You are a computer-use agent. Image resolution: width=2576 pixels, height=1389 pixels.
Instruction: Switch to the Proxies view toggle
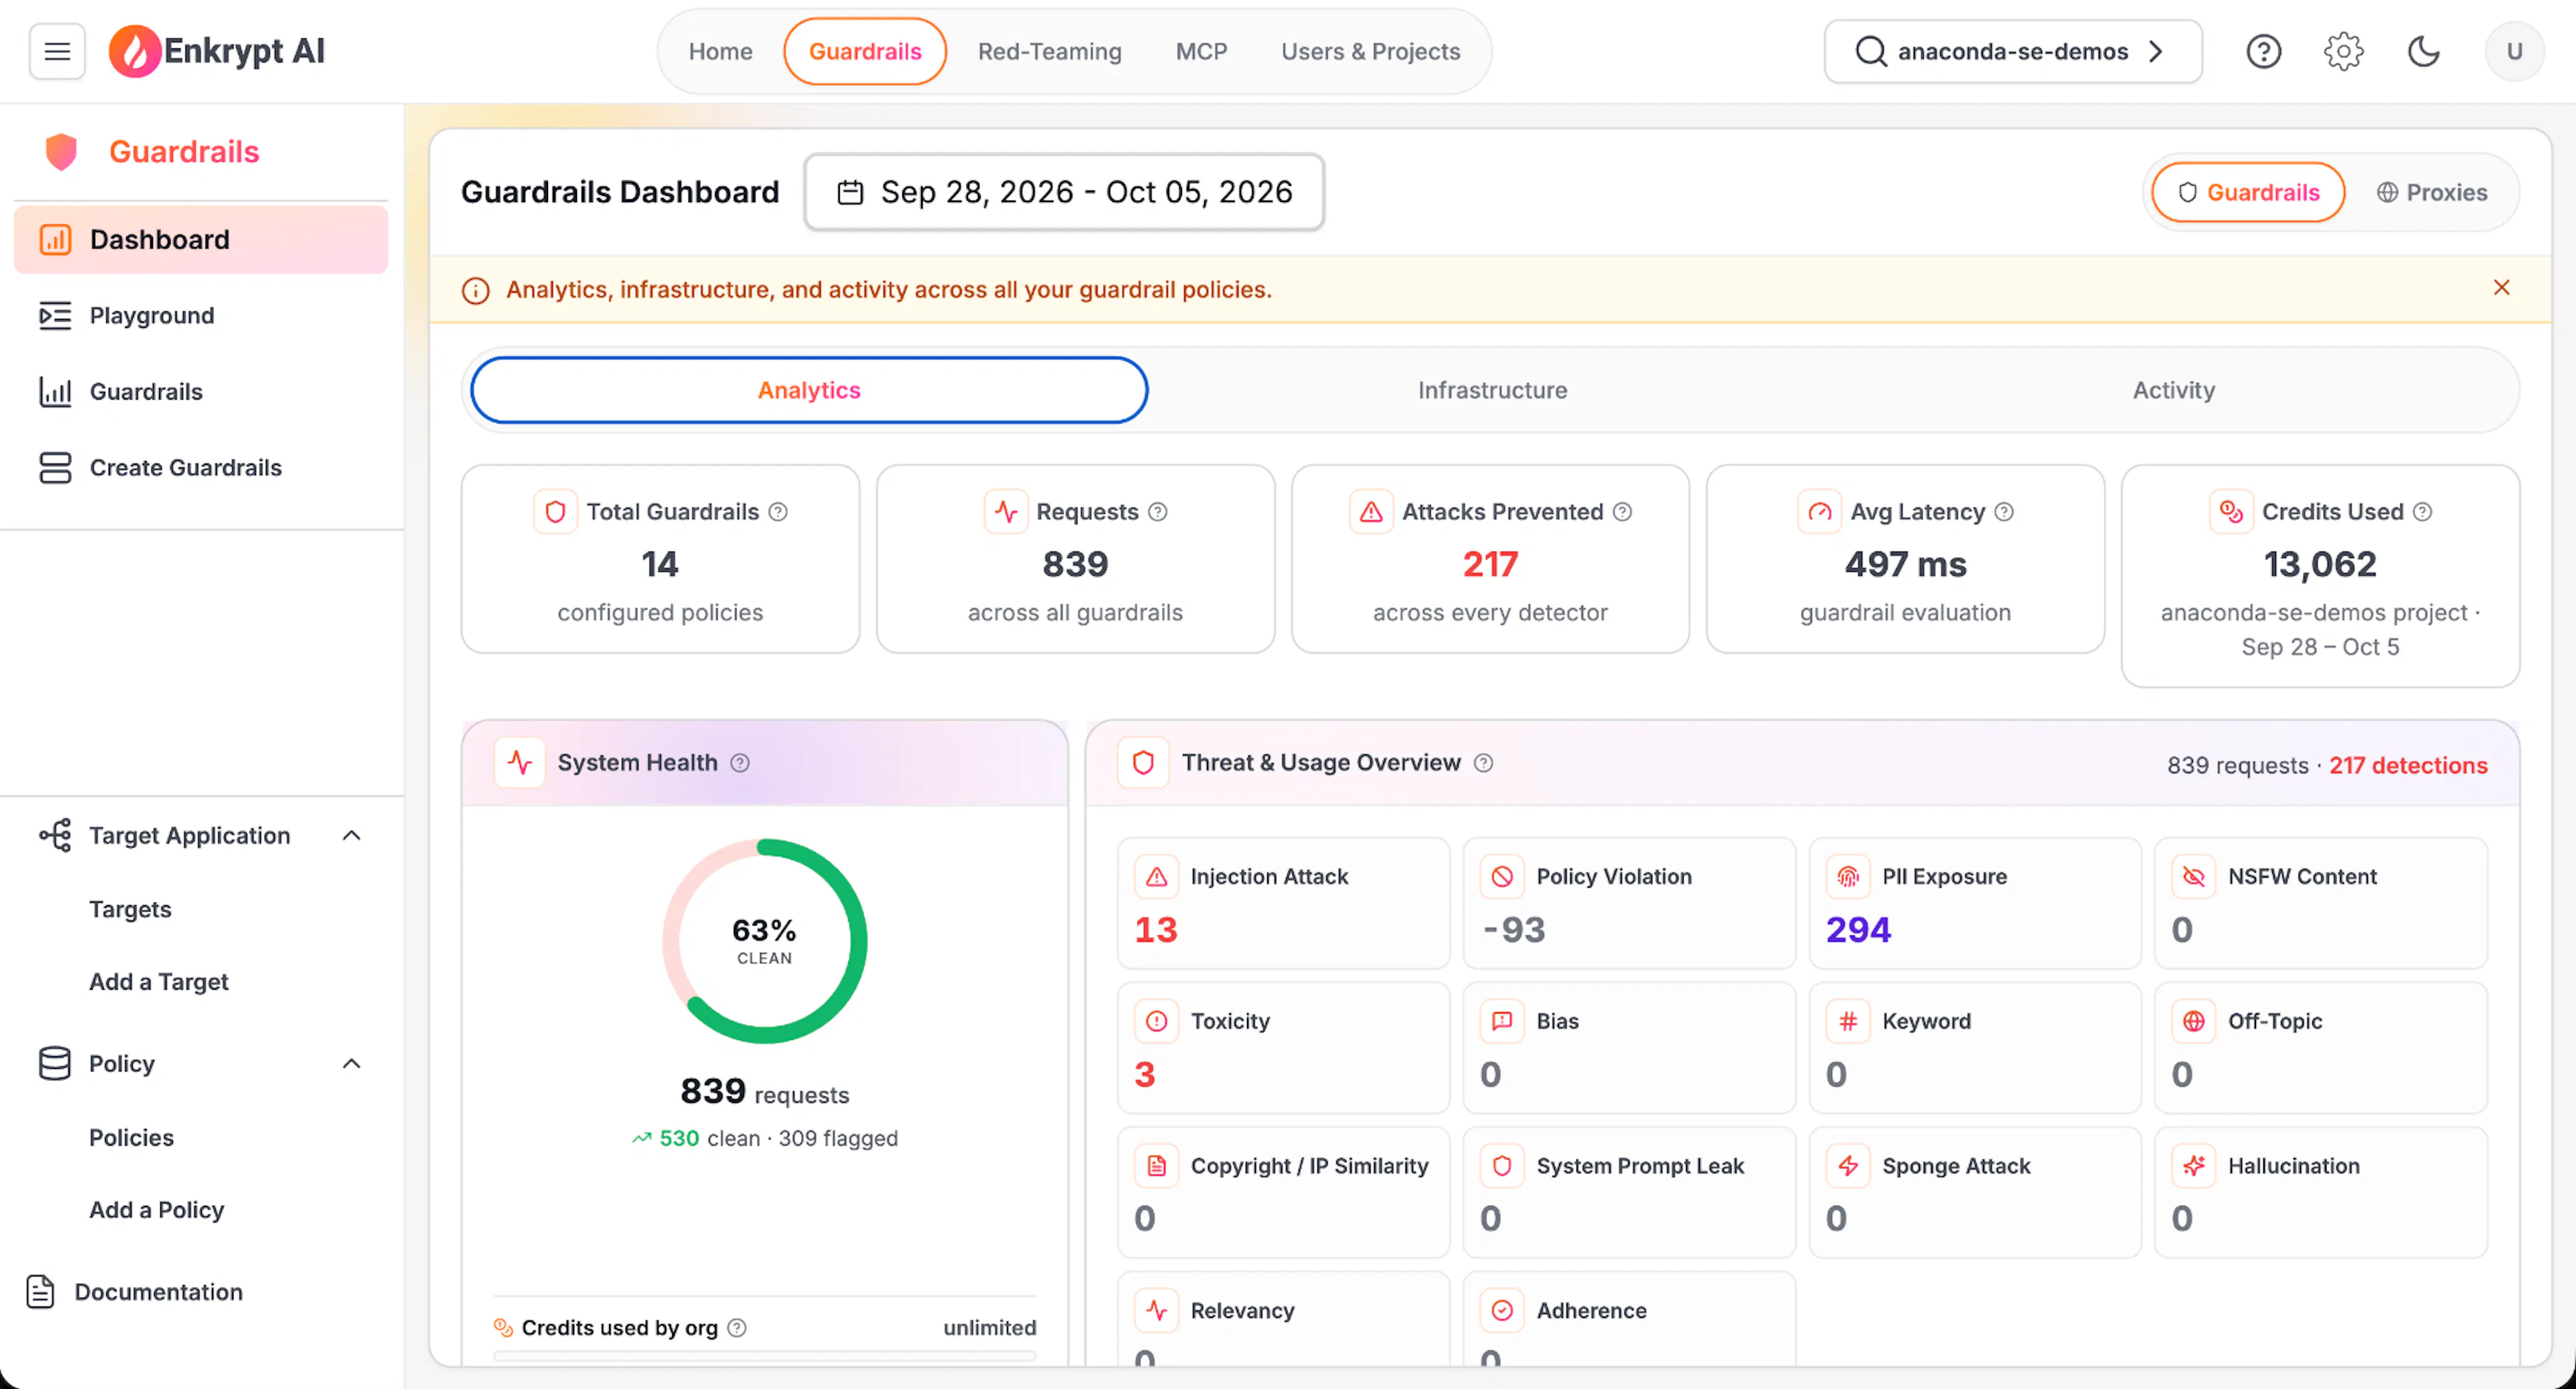2431,192
